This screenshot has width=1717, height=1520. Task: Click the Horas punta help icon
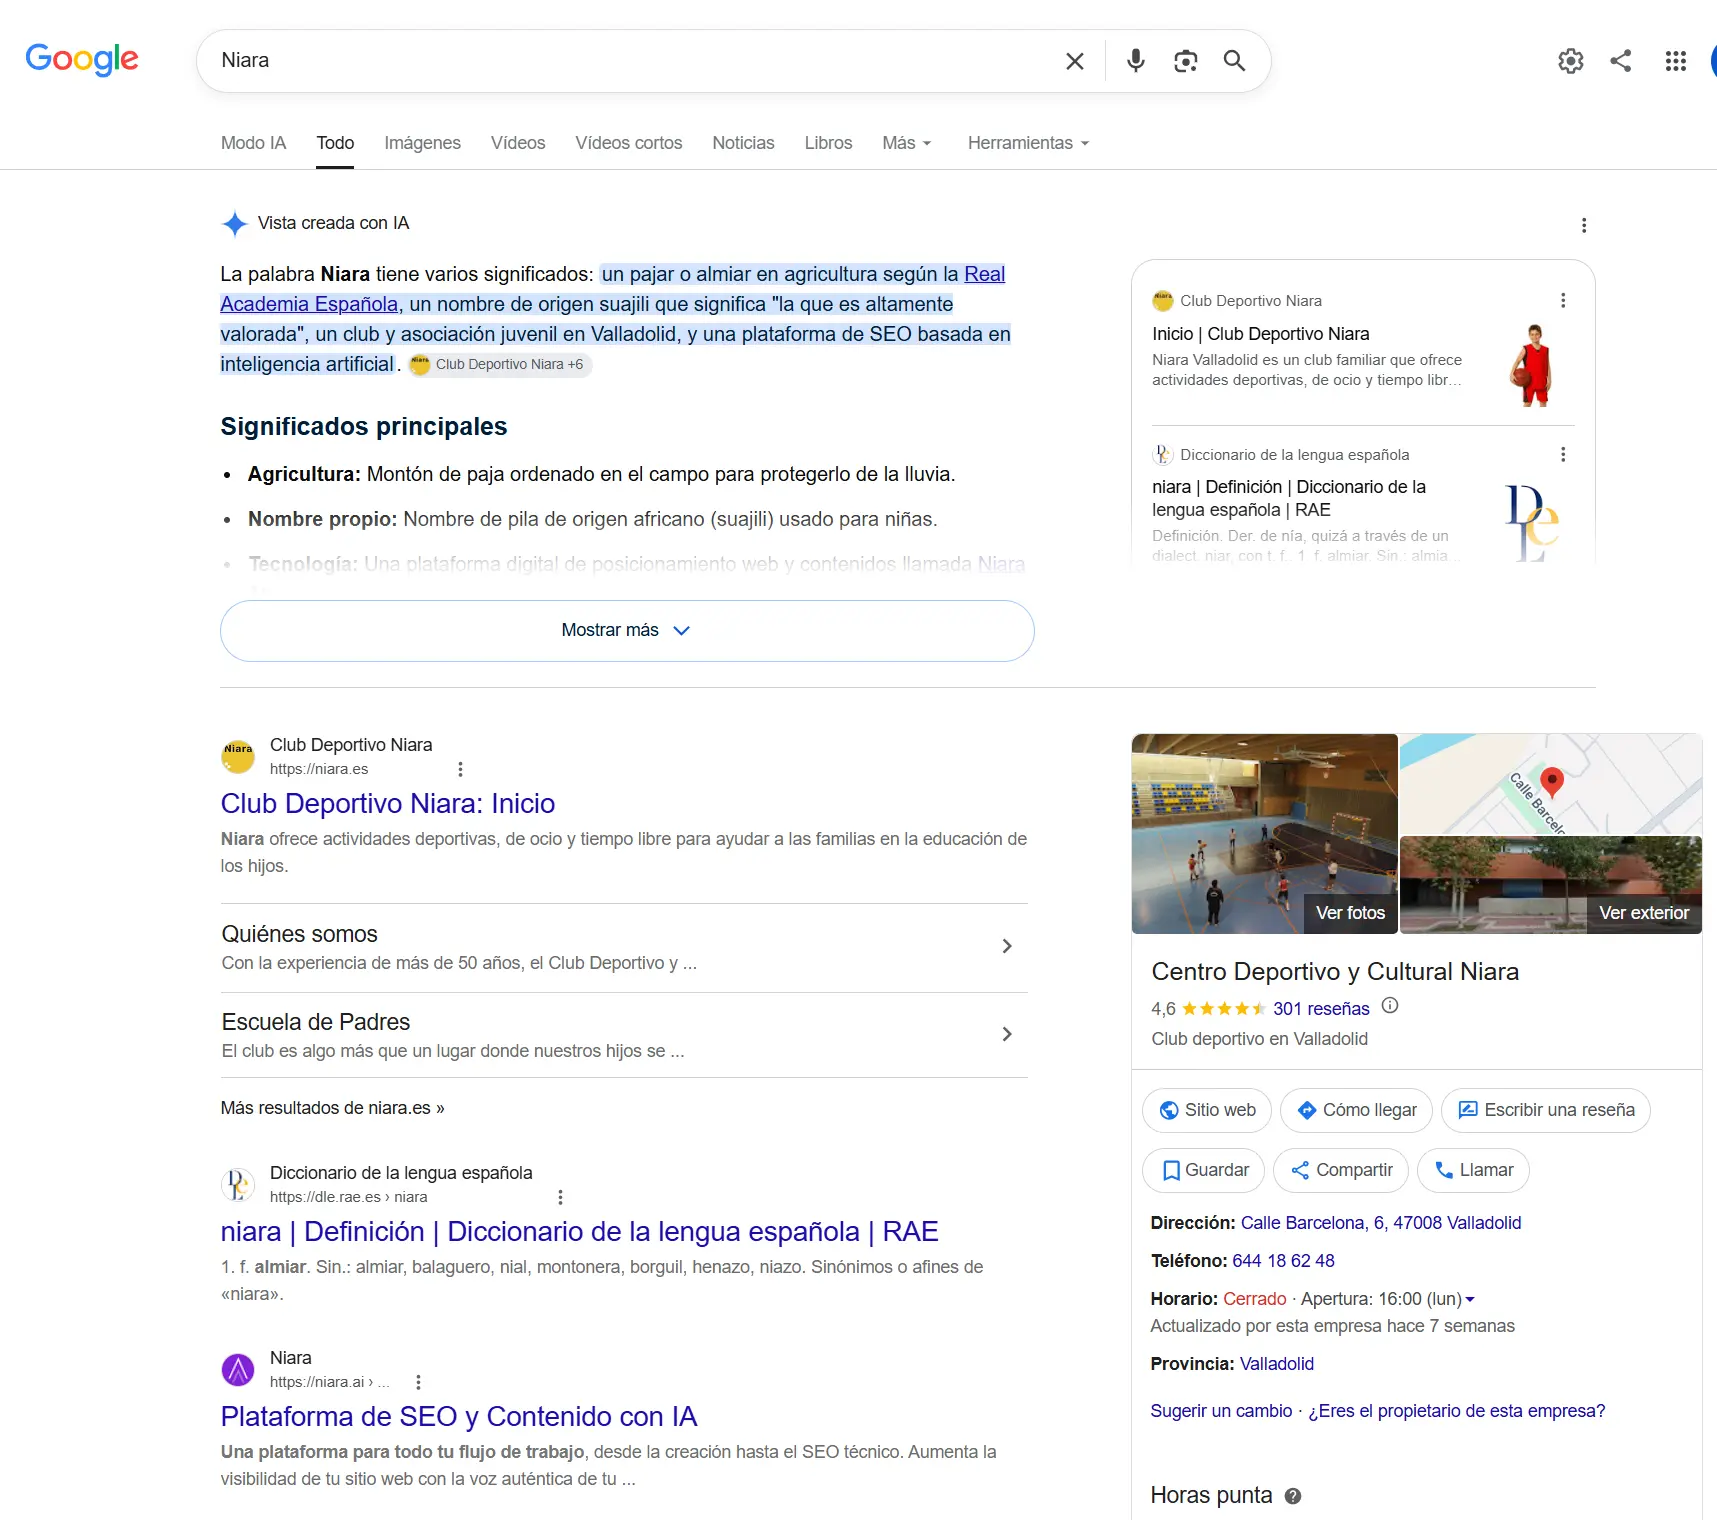1293,1496
